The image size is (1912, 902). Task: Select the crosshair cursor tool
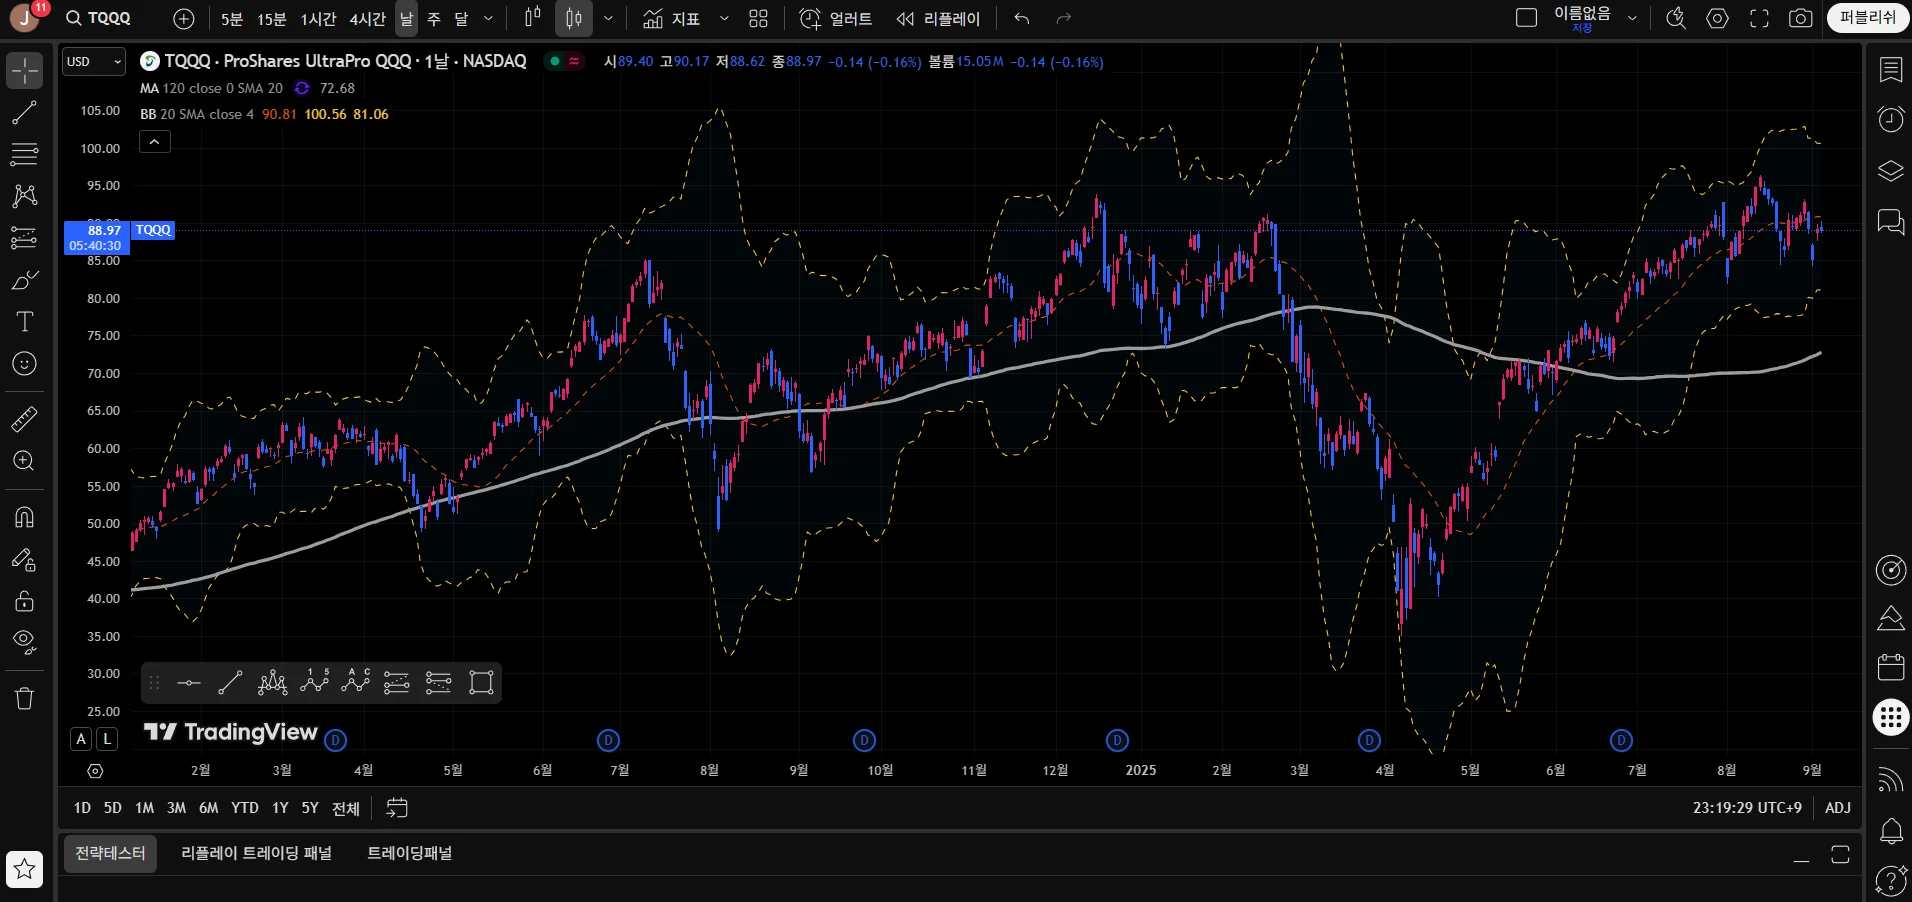24,70
